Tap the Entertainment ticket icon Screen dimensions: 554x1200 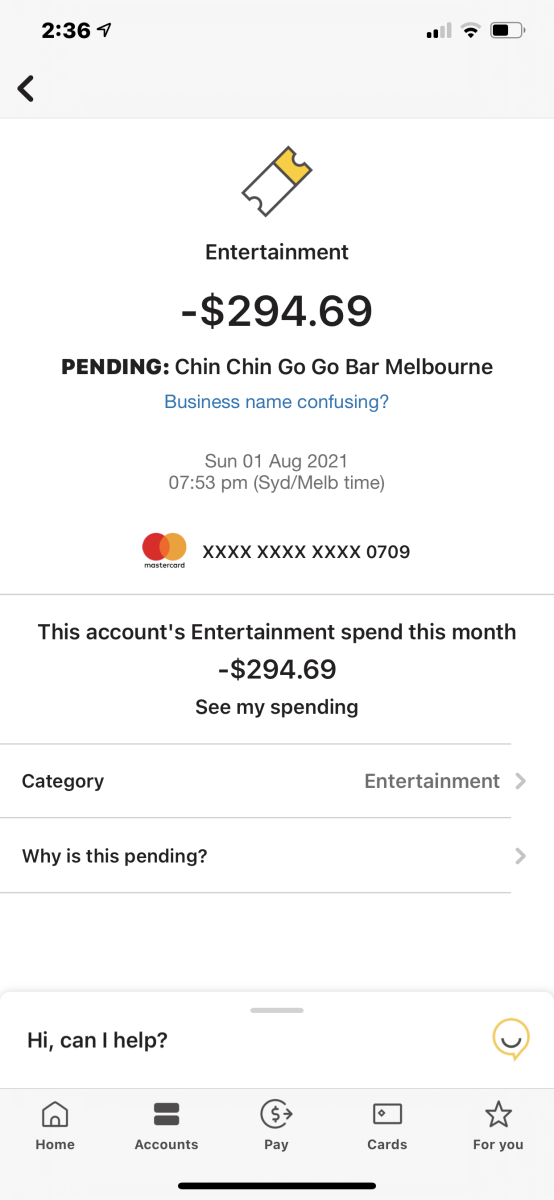(x=276, y=181)
